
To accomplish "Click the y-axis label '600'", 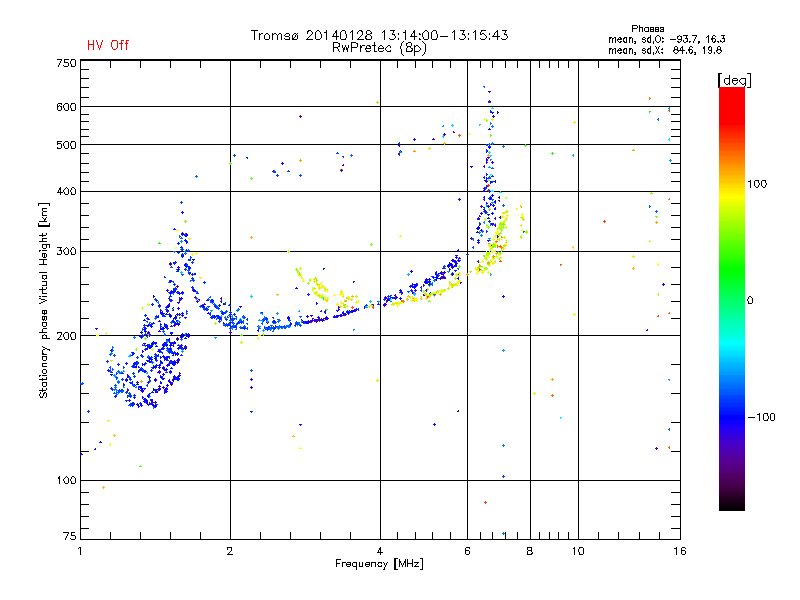I will coord(66,107).
